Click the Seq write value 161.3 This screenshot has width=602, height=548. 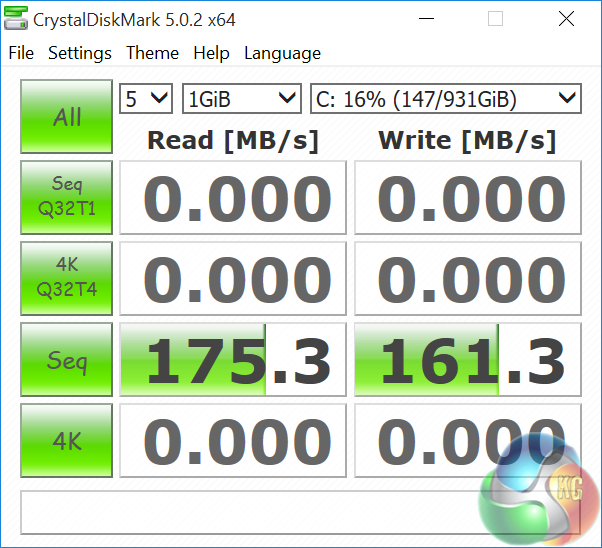pyautogui.click(x=468, y=359)
